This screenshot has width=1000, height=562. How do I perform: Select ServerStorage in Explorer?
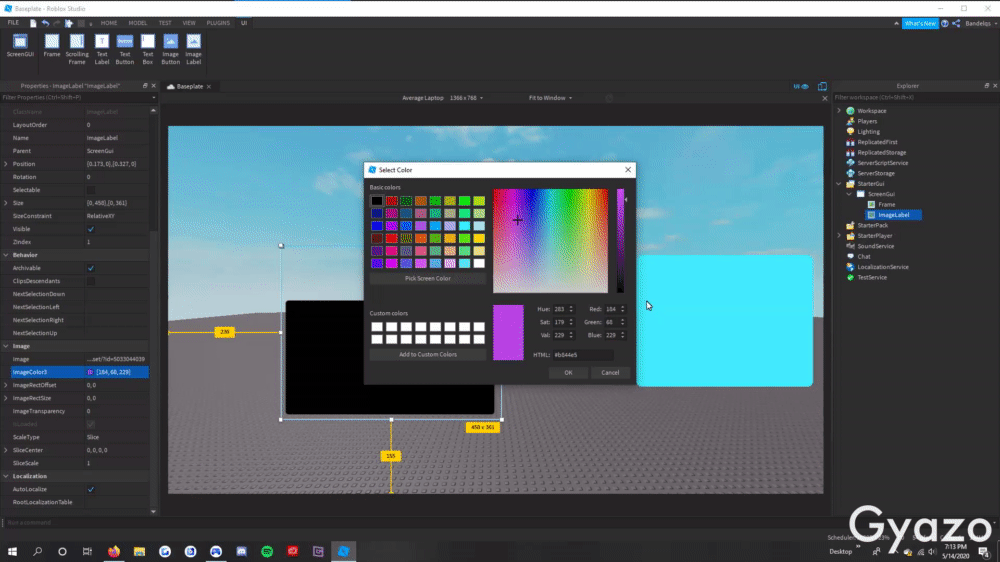[876, 173]
